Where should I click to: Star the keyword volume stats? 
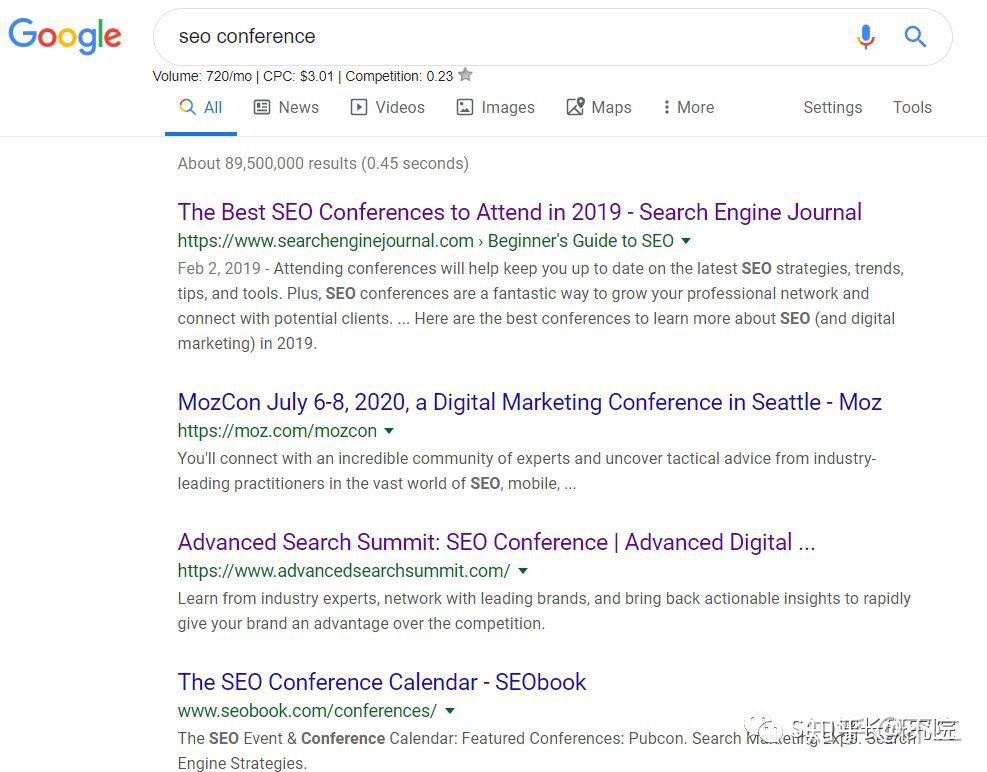[x=465, y=75]
